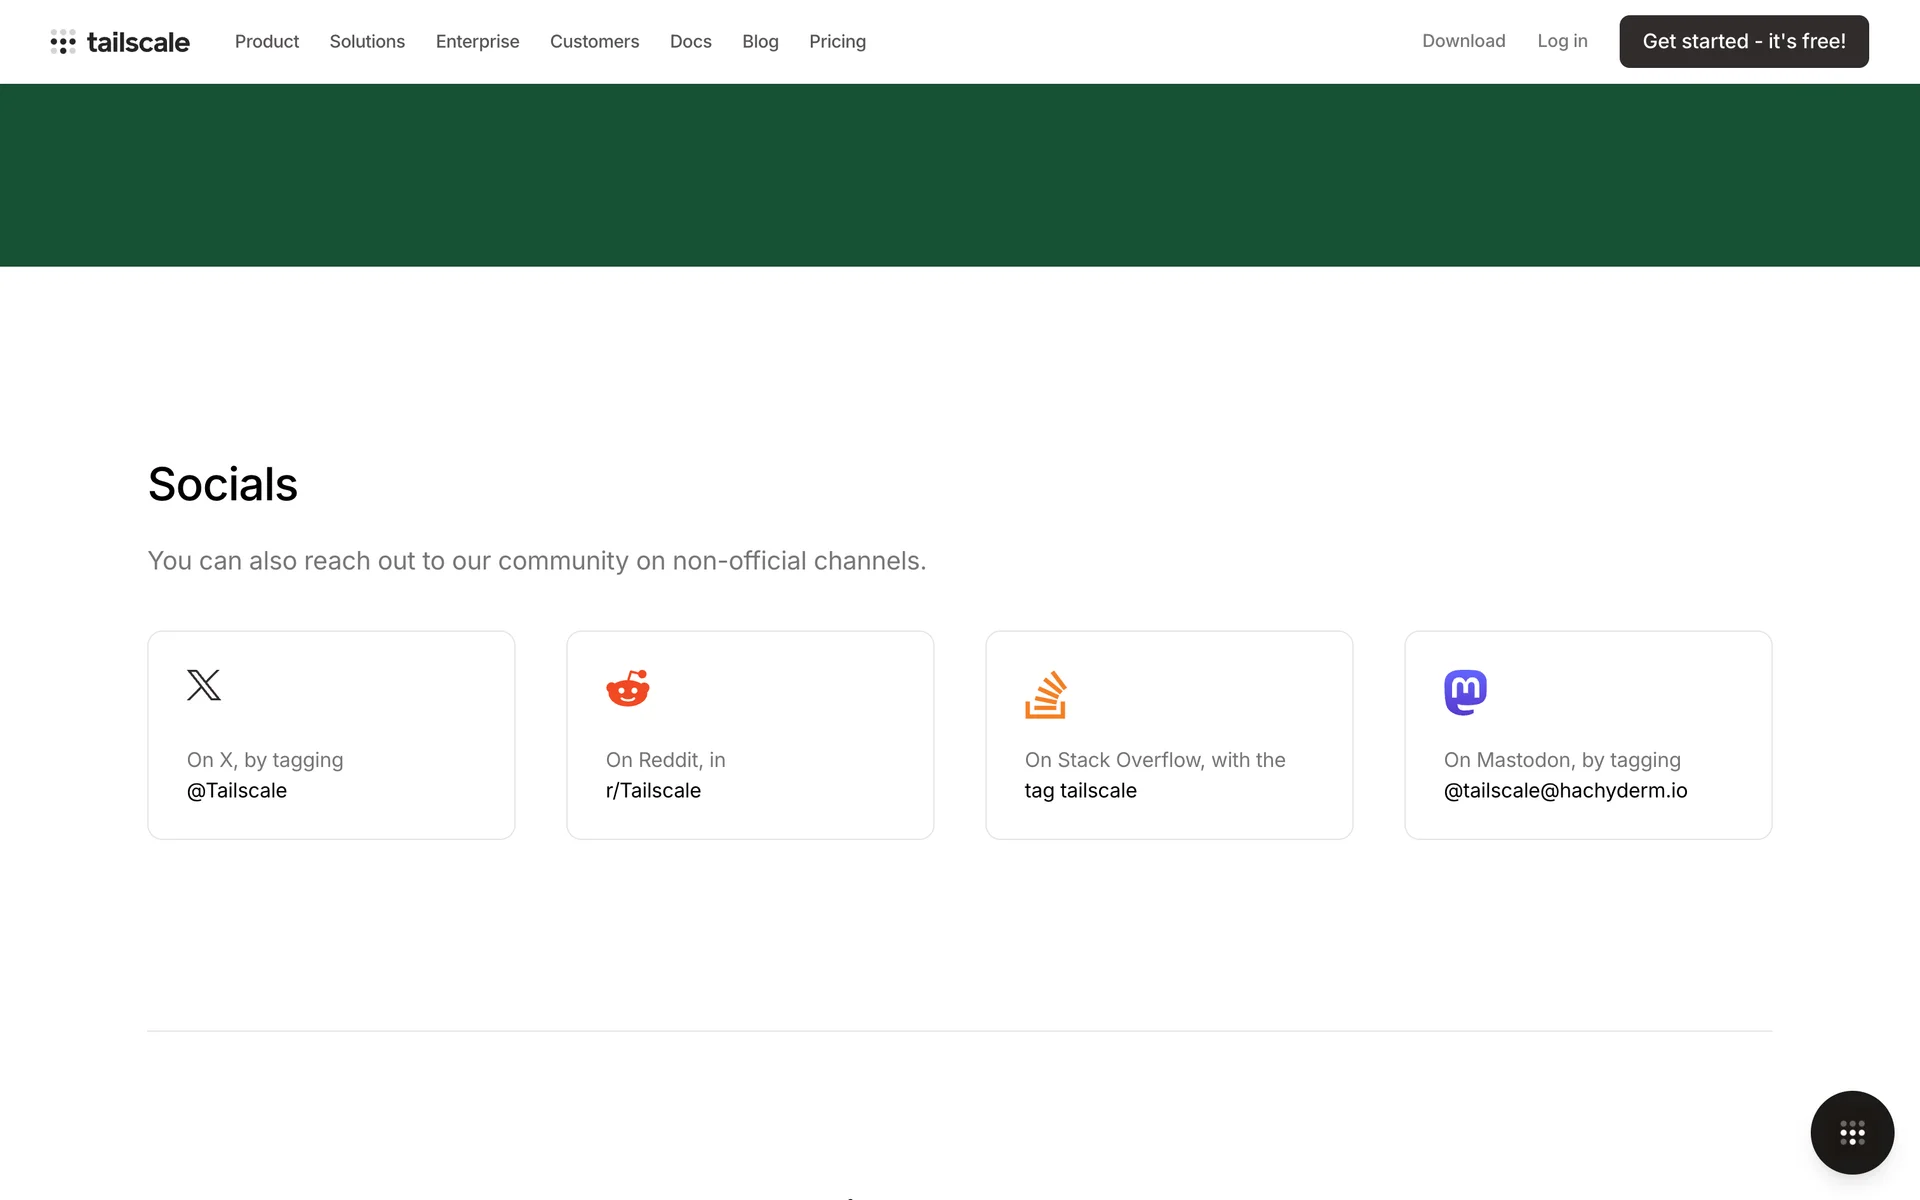1920x1200 pixels.
Task: Open the @Tailscale X handle link
Action: (x=237, y=790)
